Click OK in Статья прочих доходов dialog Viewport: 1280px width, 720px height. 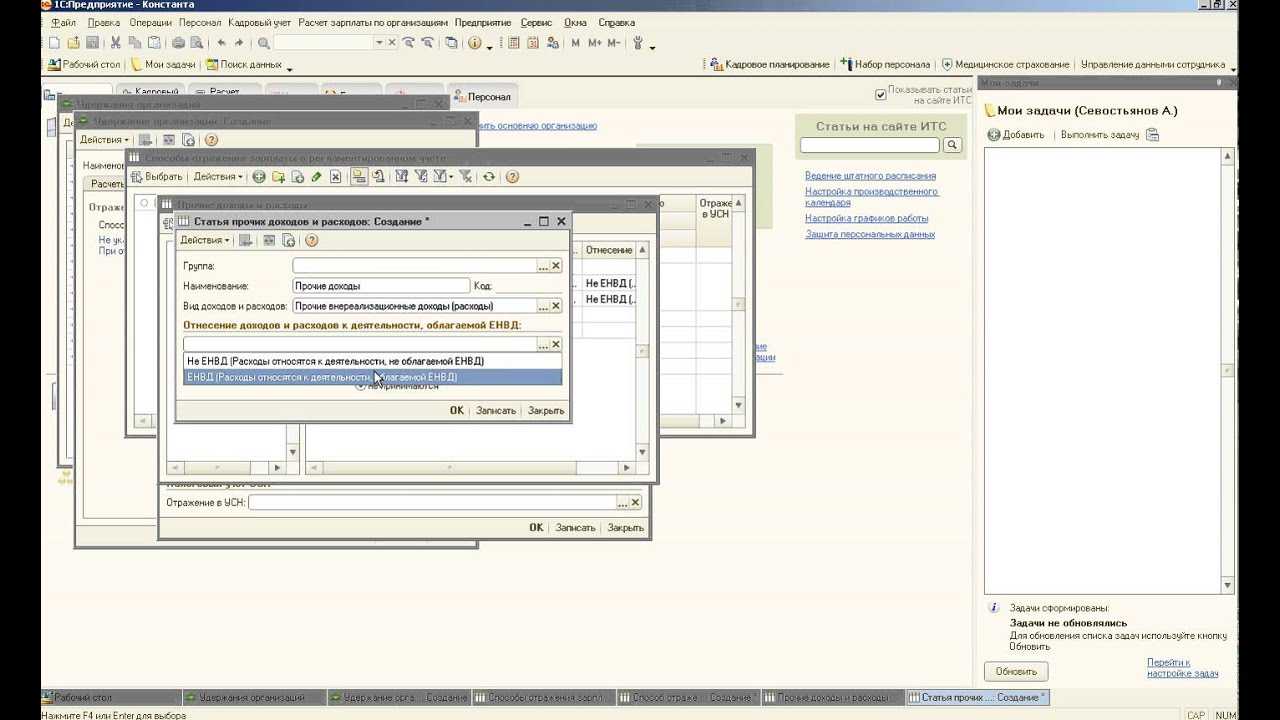click(457, 410)
